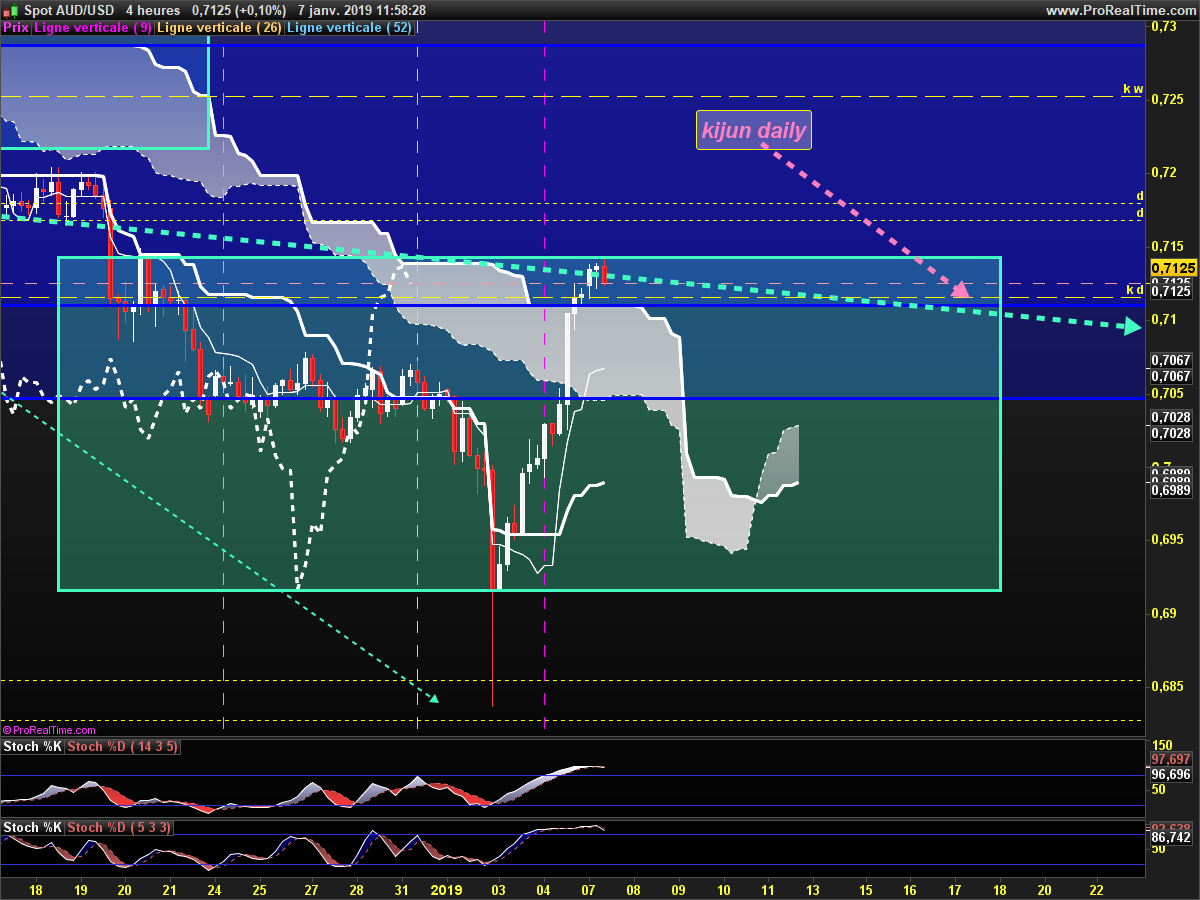The image size is (1200, 900).
Task: Click the 0,6989 price tag on the axis
Action: tap(1170, 490)
